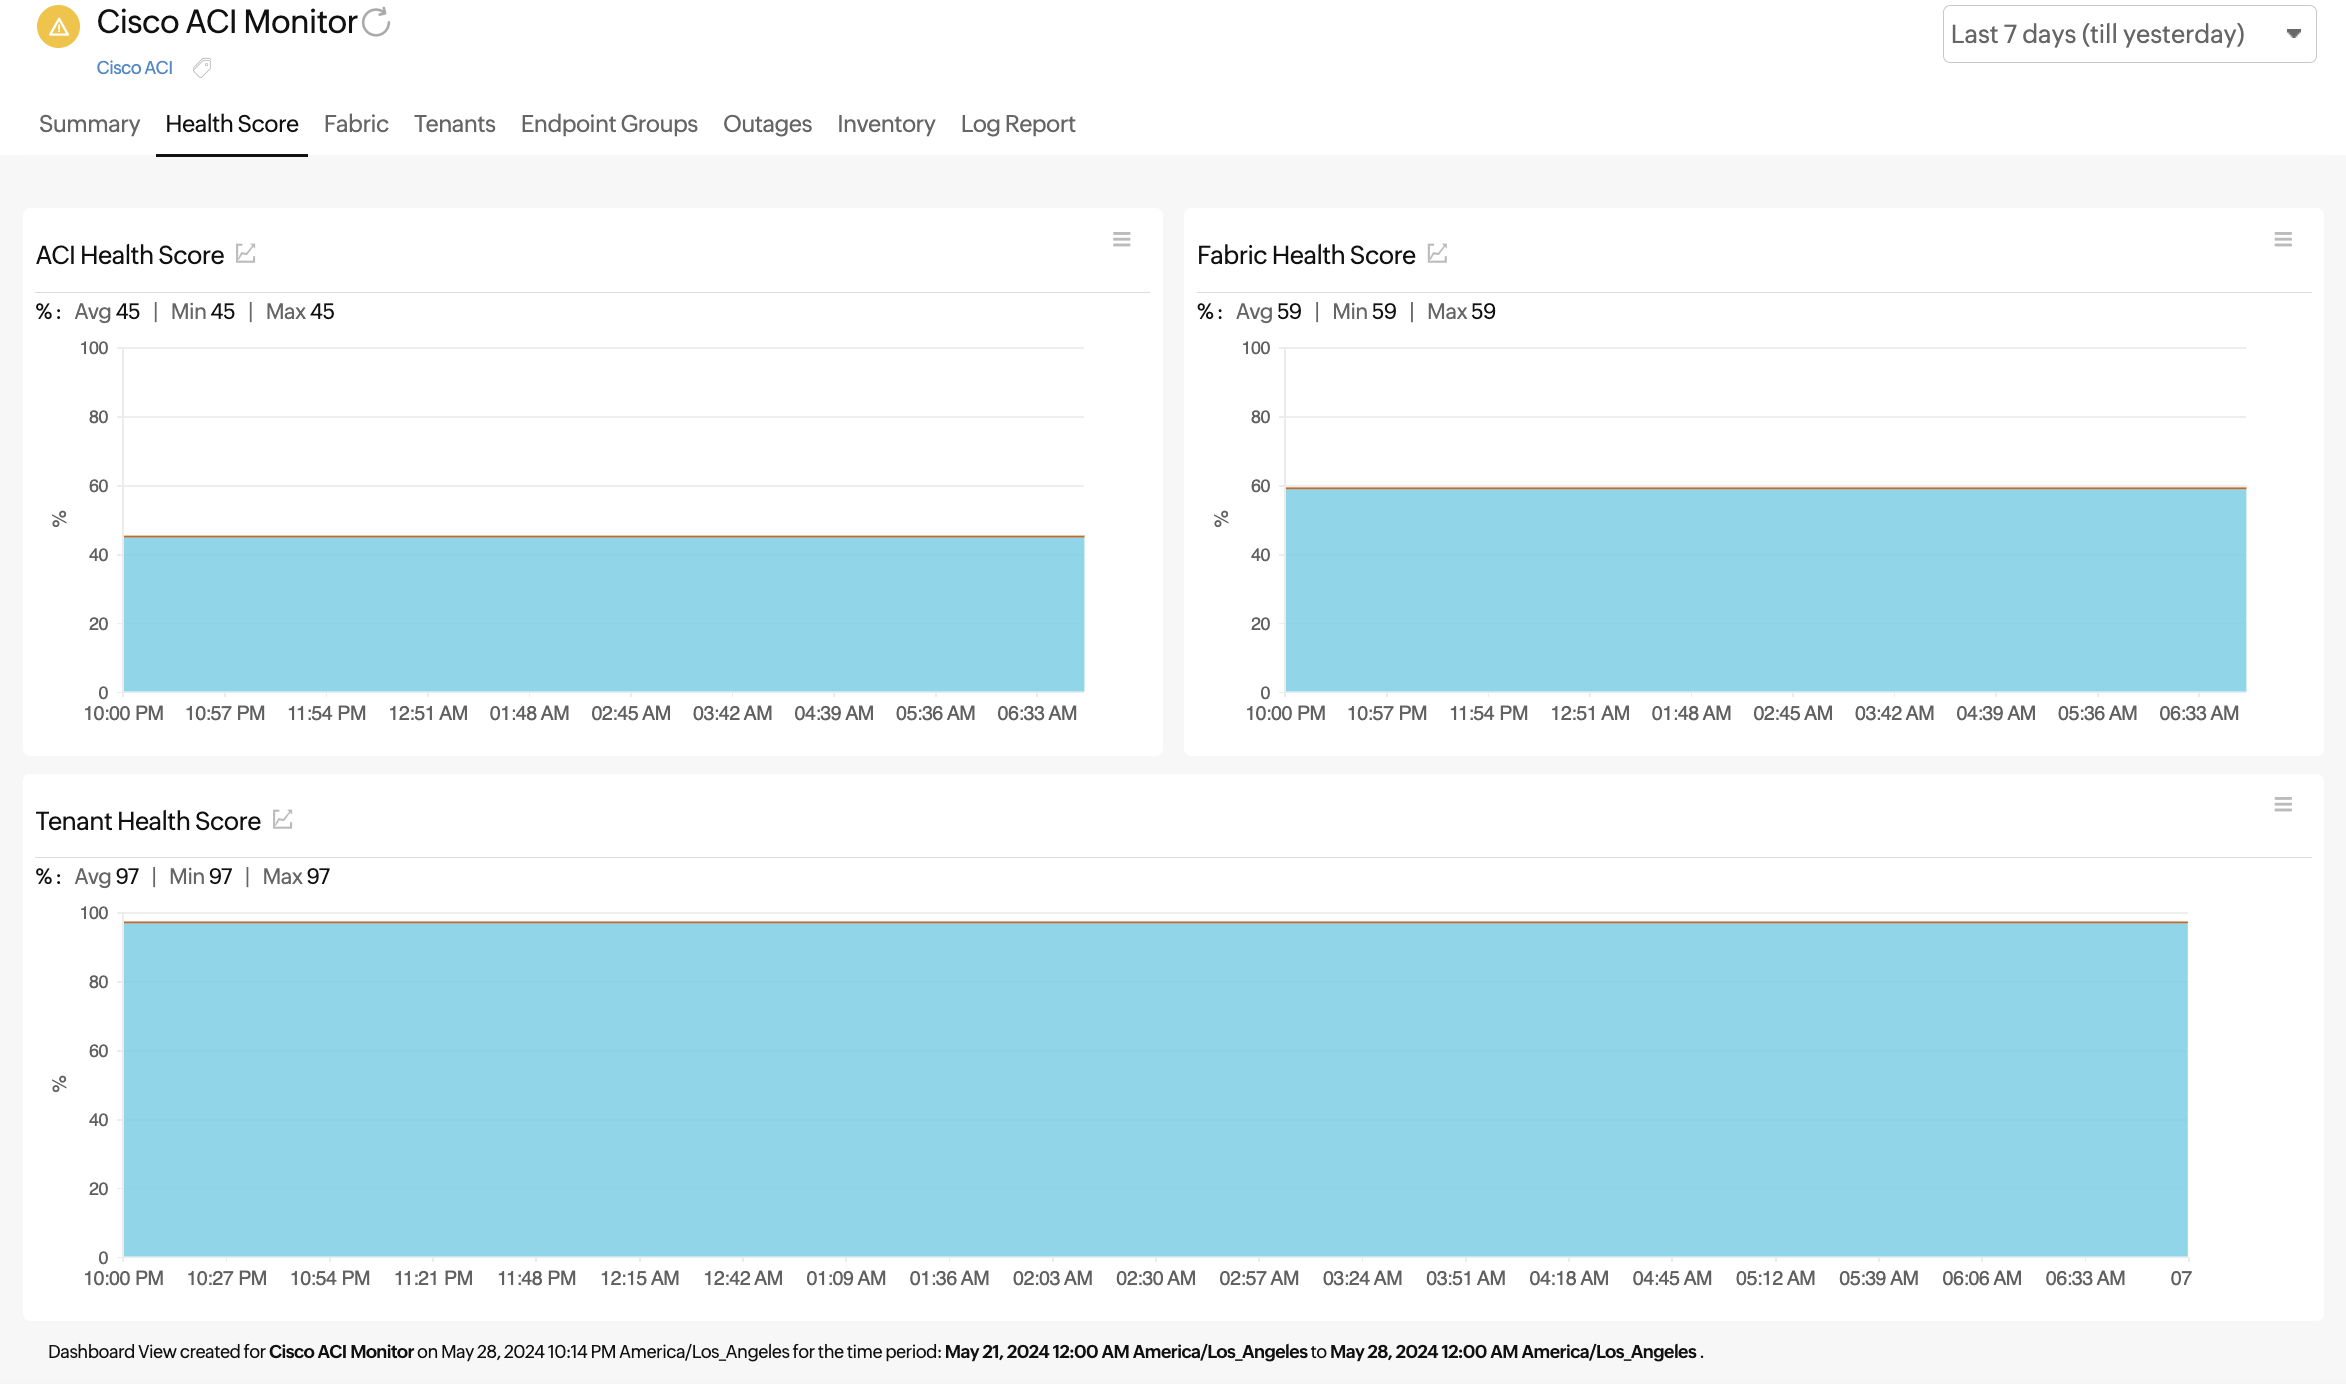
Task: Open the Tenants tab
Action: tap(454, 124)
